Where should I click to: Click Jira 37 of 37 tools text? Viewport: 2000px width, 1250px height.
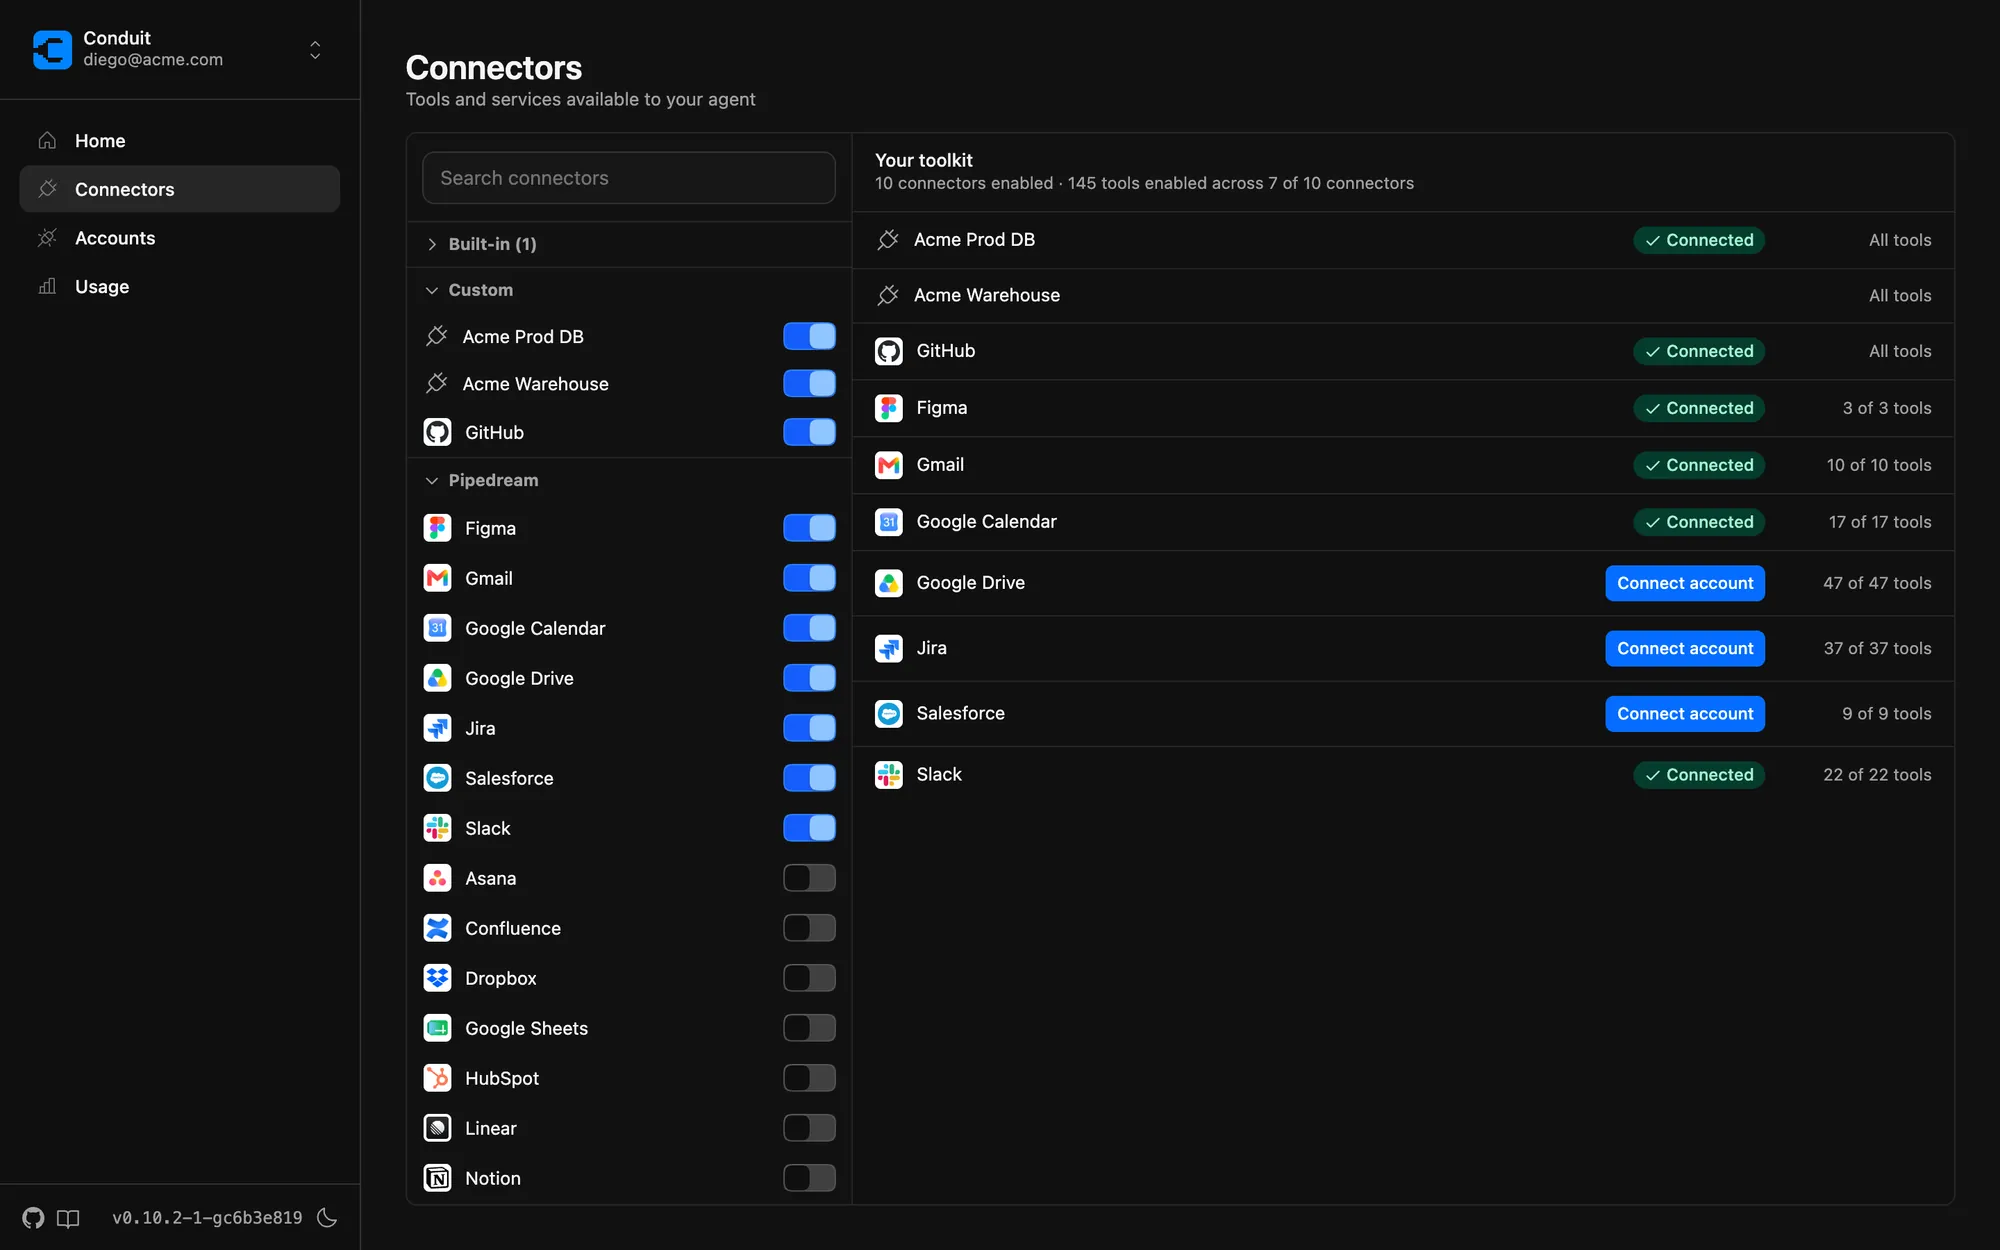pos(1877,648)
